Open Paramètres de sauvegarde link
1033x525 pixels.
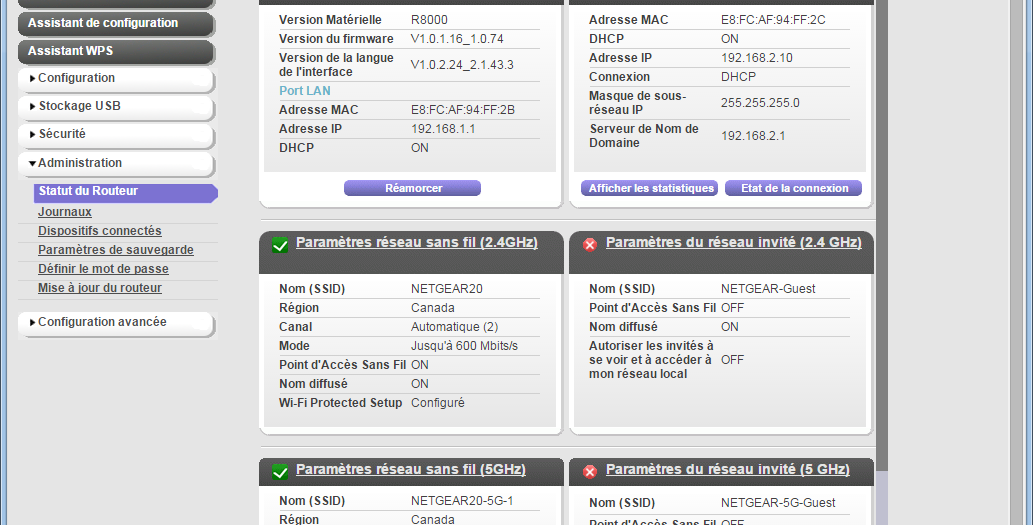tap(116, 250)
